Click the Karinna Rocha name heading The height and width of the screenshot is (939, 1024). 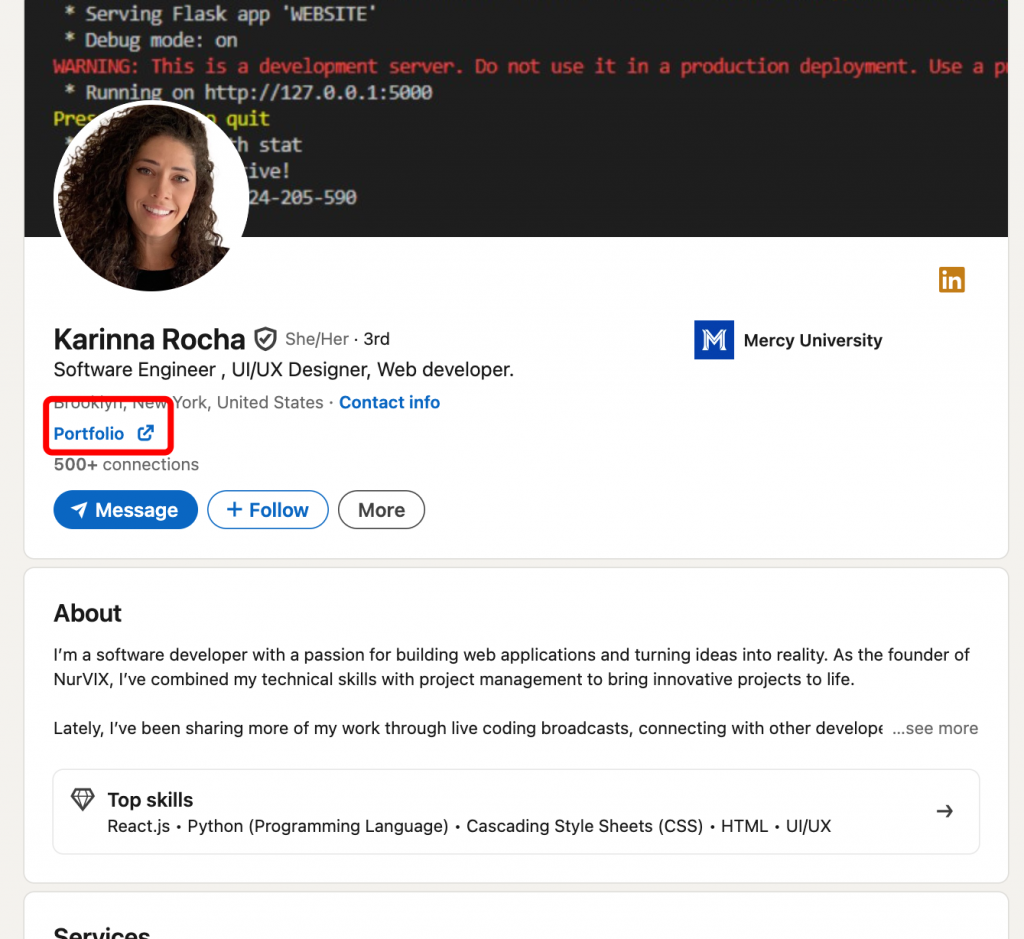click(x=149, y=339)
